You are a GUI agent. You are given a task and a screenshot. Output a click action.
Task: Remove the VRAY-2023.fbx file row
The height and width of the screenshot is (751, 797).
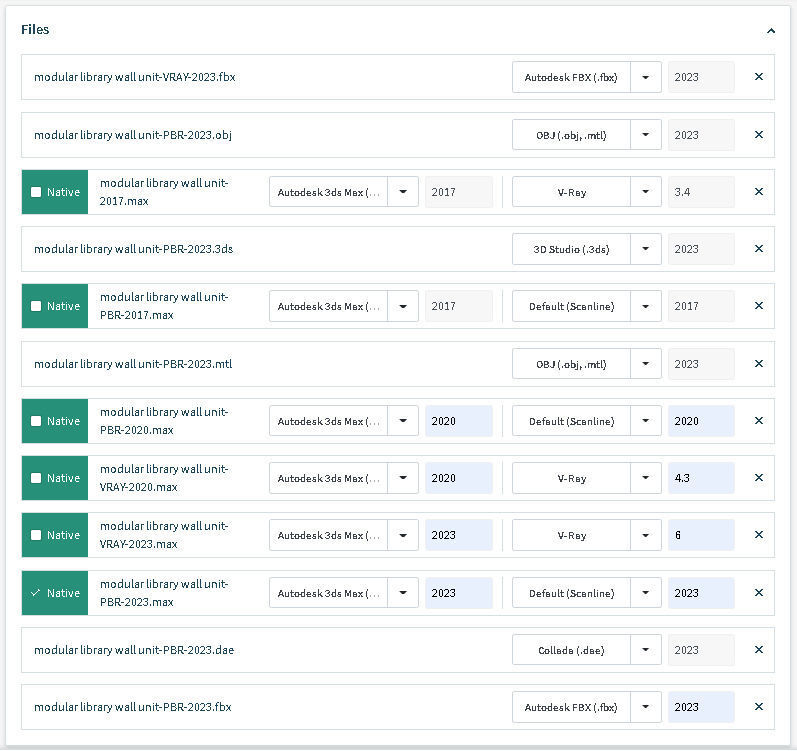759,77
